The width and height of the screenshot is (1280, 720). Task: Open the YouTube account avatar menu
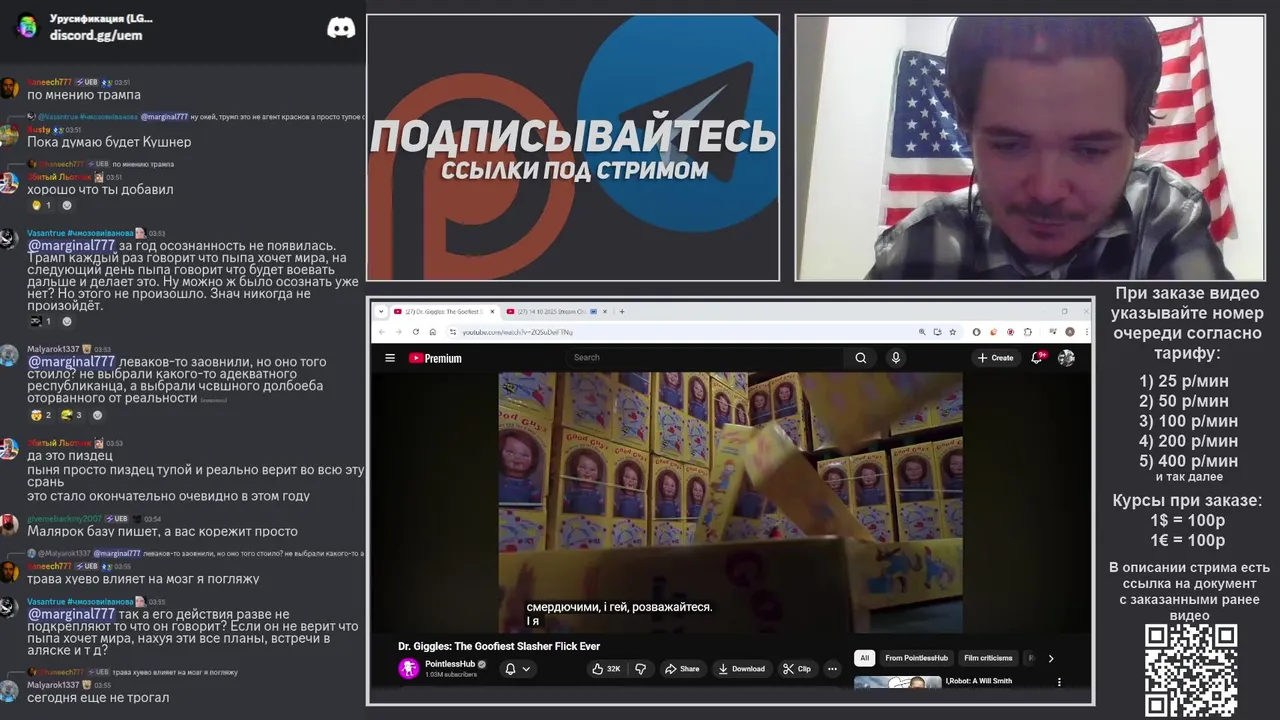pos(1066,358)
